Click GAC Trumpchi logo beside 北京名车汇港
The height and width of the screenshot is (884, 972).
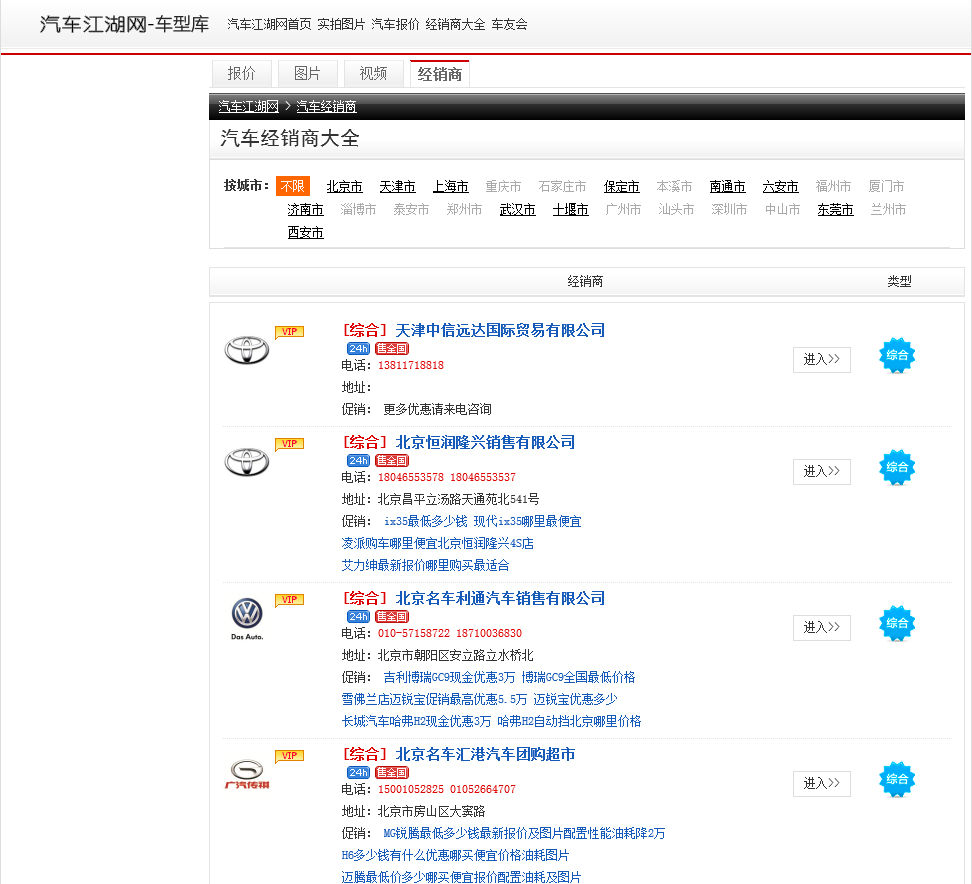pos(247,774)
